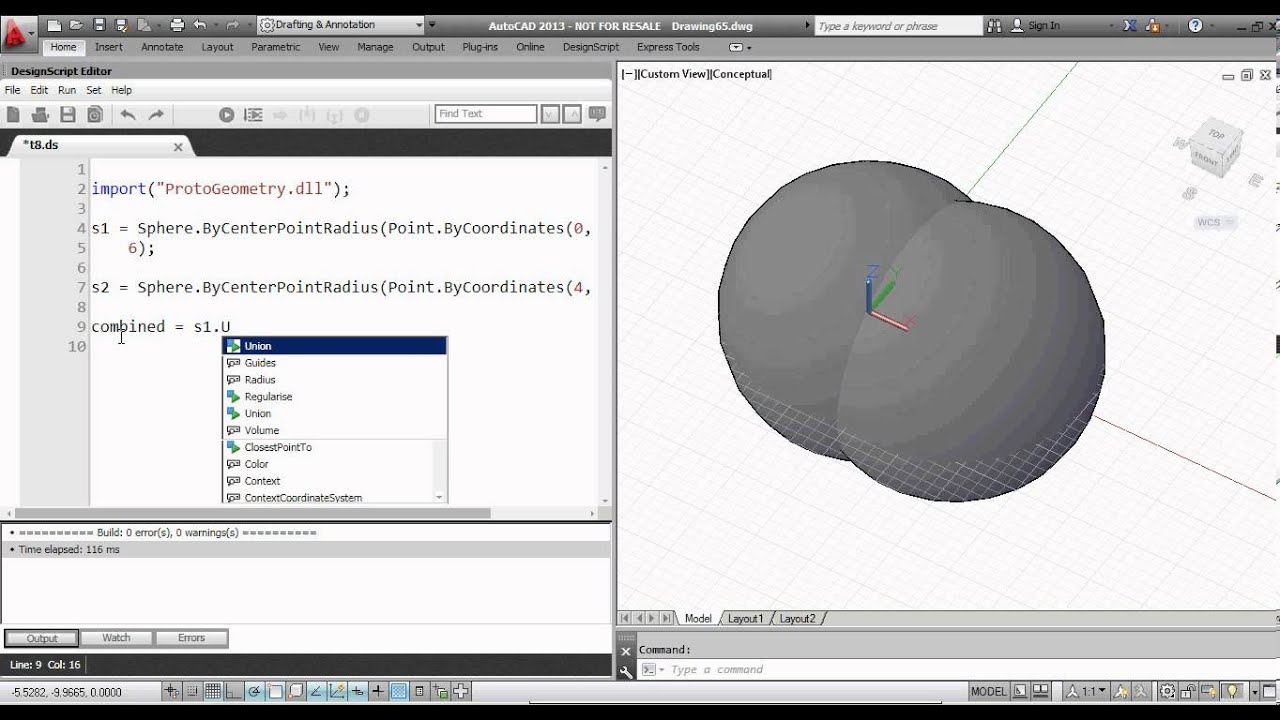Switch to the Errors tab

(191, 638)
